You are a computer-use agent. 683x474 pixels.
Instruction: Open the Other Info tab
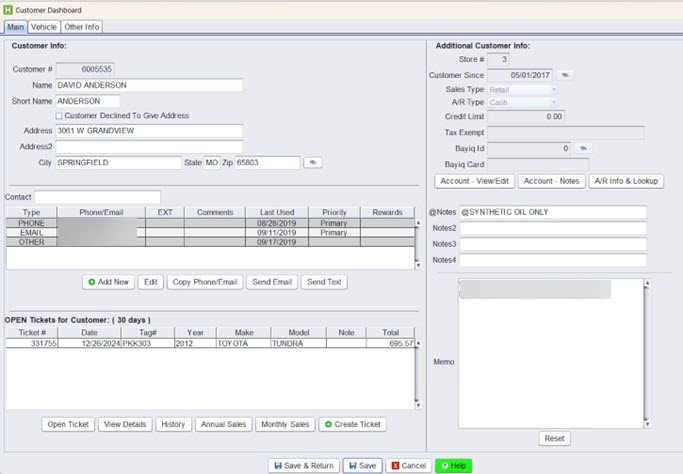point(82,27)
